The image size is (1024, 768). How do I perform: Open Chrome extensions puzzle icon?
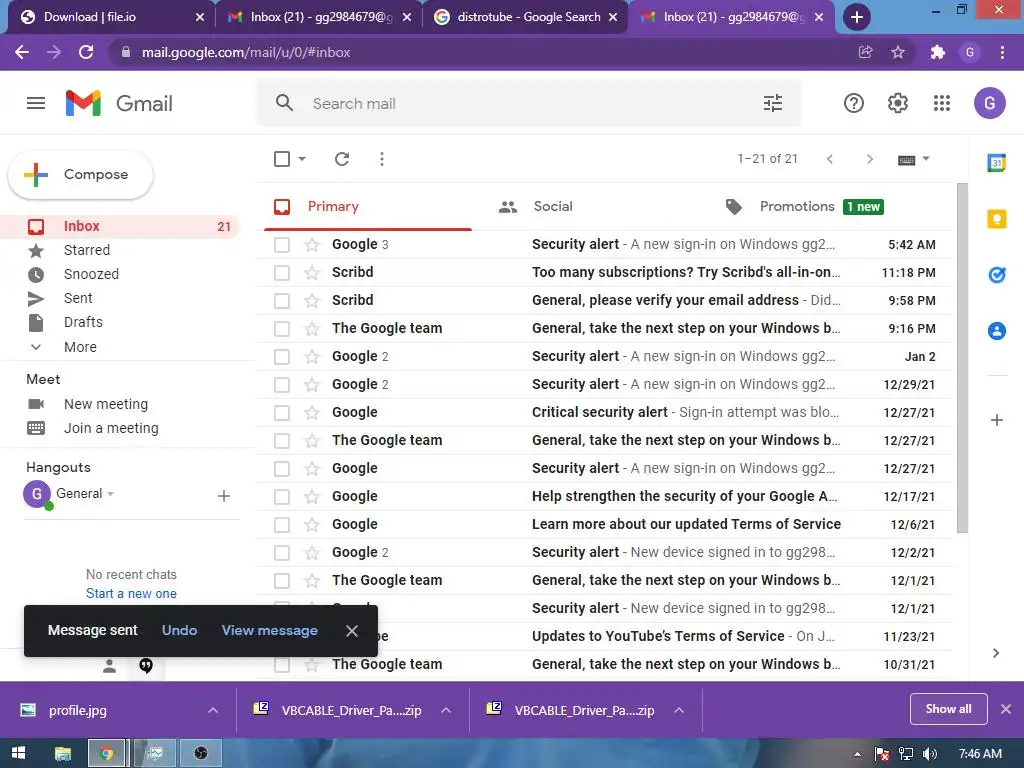click(x=938, y=52)
